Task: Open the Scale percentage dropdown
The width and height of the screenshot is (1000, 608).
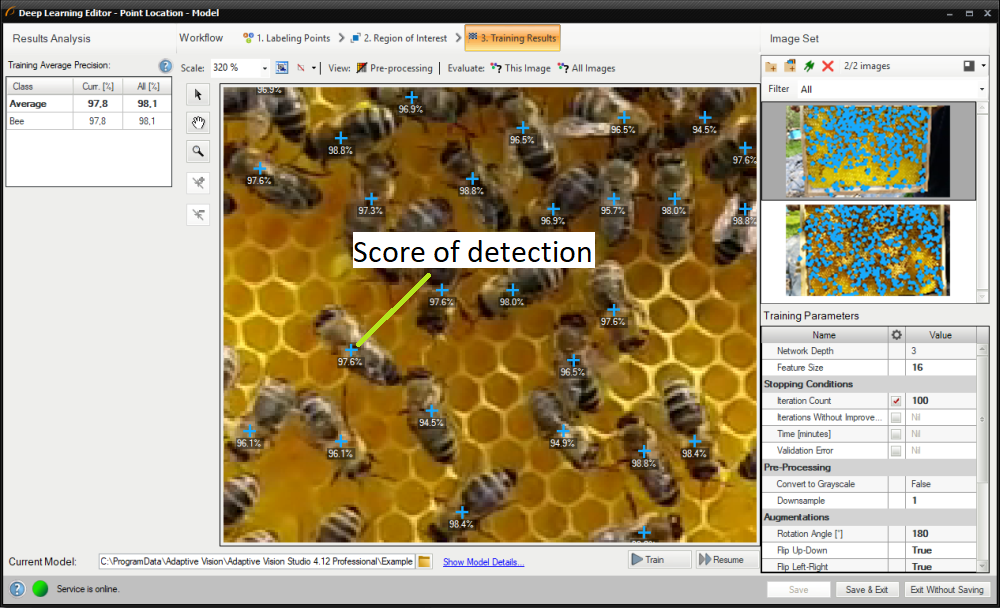Action: tap(265, 69)
